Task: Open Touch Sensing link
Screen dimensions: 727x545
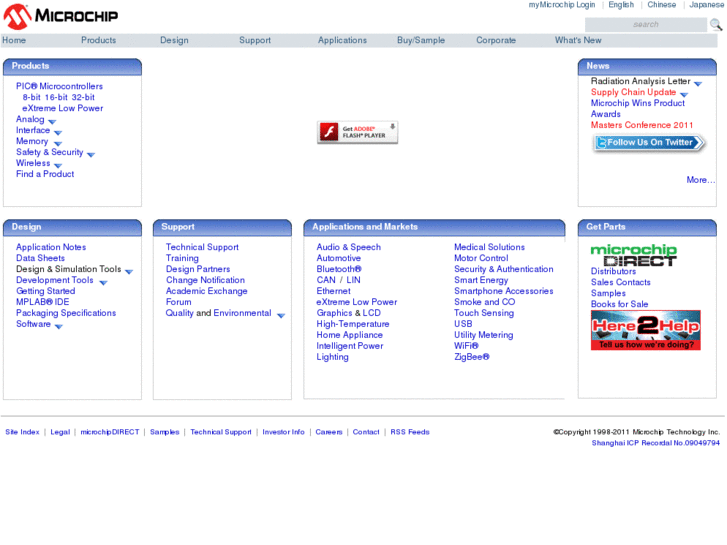Action: click(484, 313)
